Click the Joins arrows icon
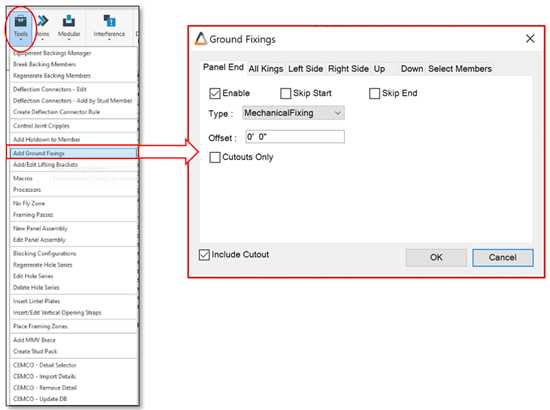 [43, 21]
